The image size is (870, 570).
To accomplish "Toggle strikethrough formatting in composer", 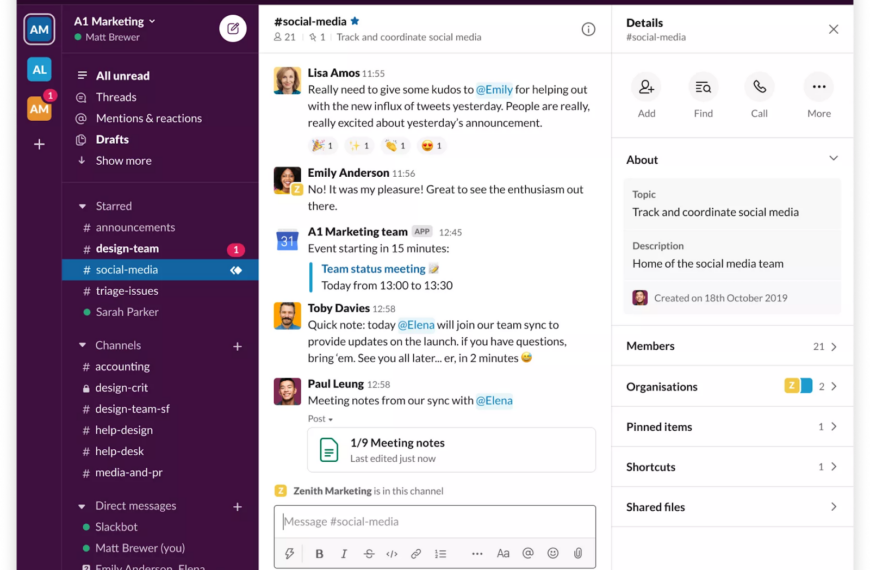I will 369,553.
